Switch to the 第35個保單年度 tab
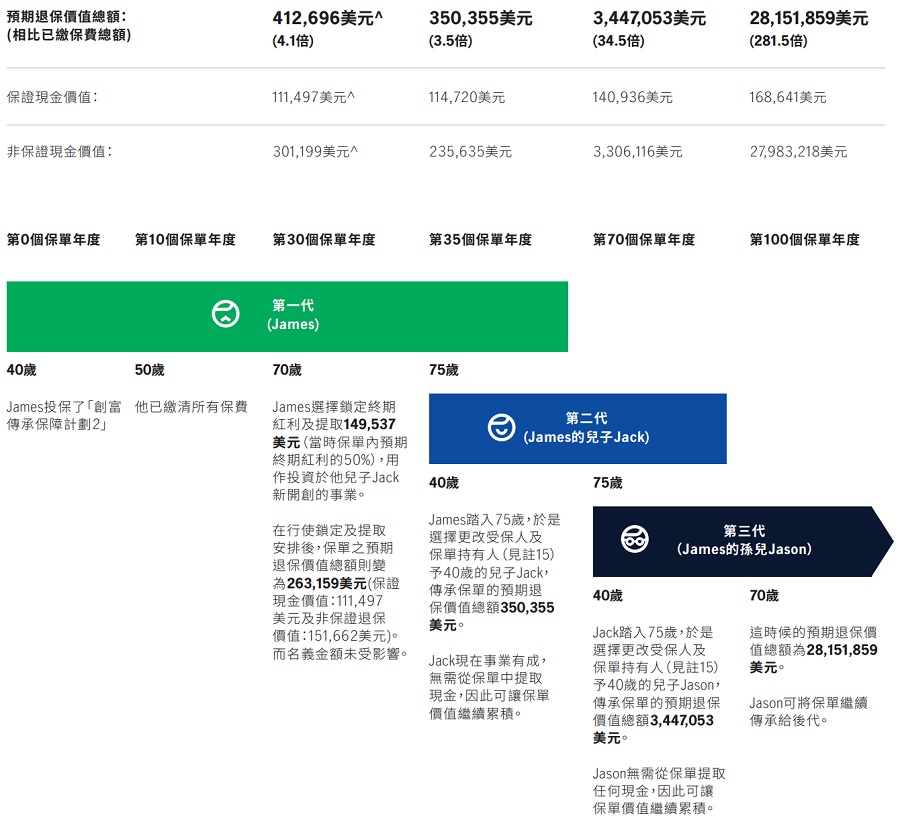 (x=478, y=240)
